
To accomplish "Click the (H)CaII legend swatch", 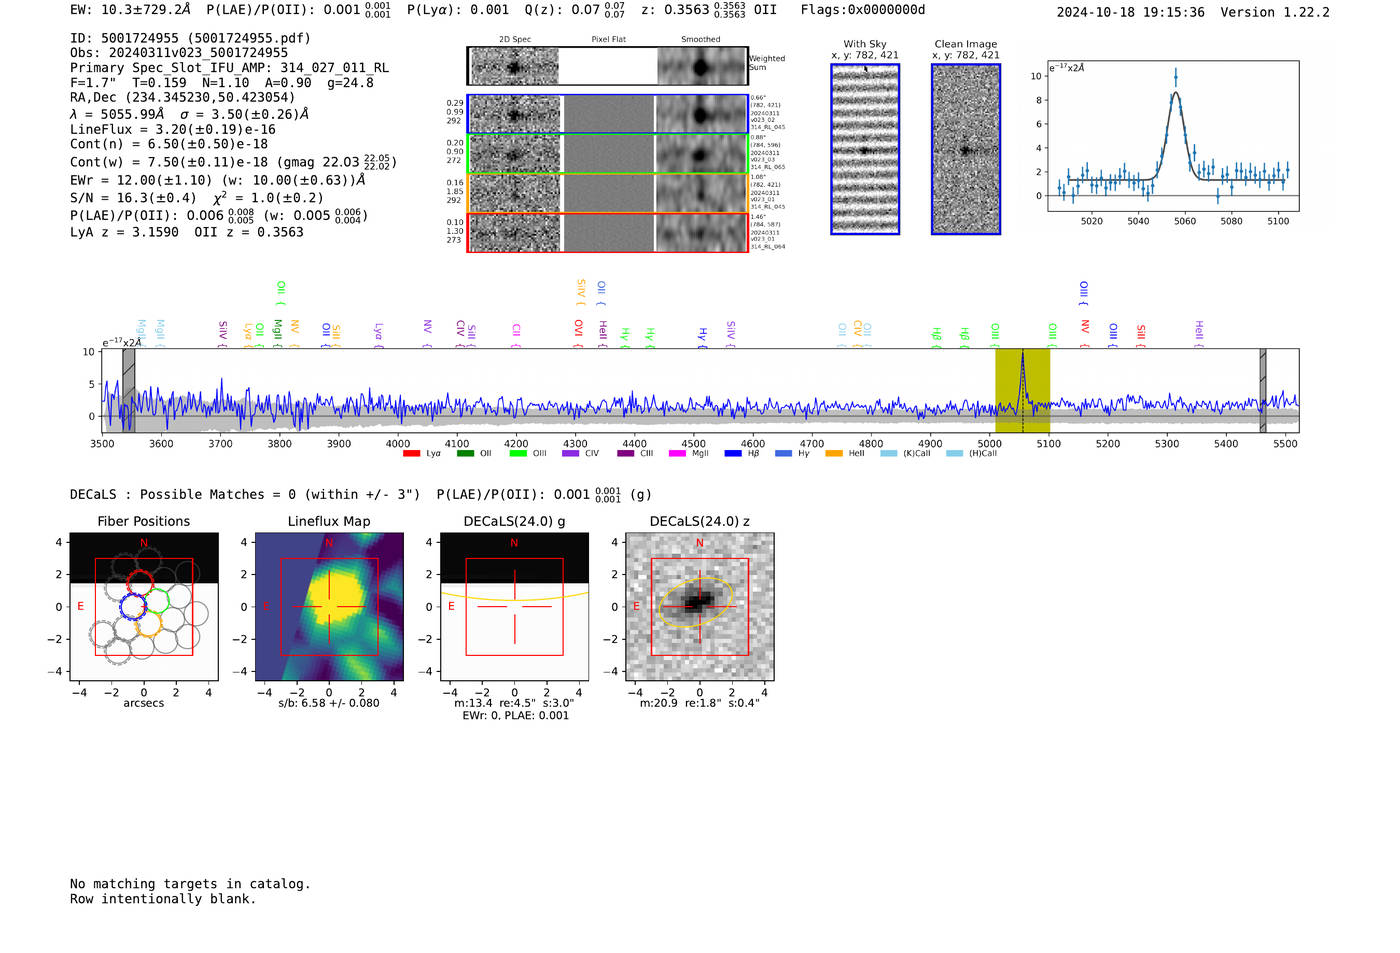I will coord(954,454).
